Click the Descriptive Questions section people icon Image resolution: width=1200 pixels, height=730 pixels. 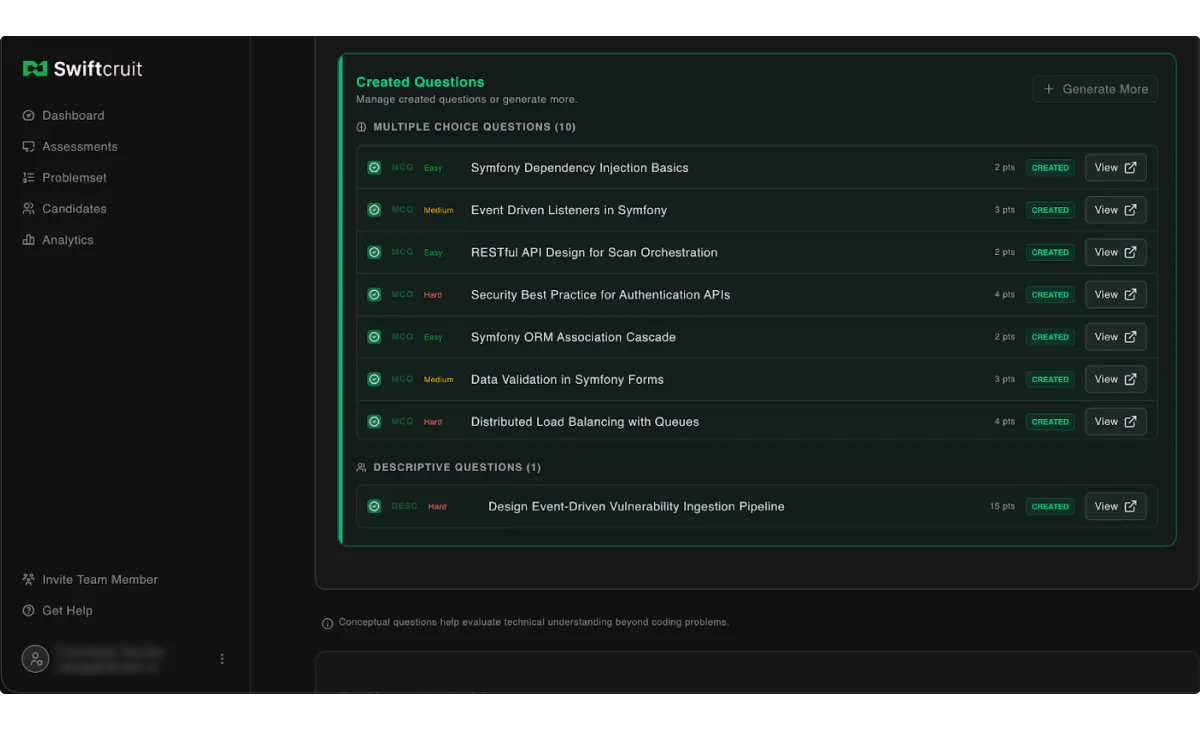coord(362,467)
